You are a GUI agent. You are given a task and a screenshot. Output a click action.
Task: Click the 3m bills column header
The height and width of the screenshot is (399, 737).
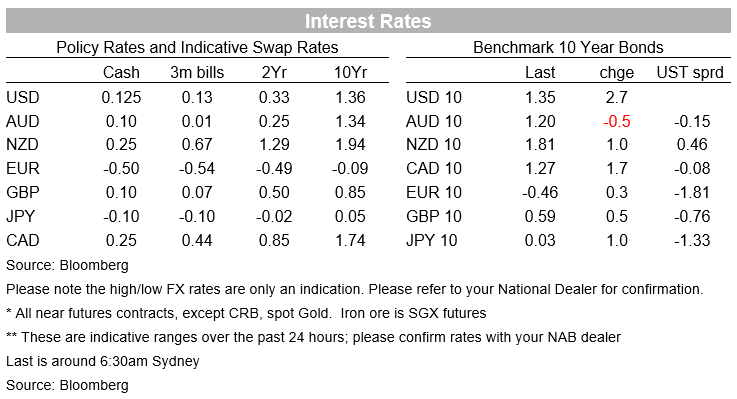197,72
